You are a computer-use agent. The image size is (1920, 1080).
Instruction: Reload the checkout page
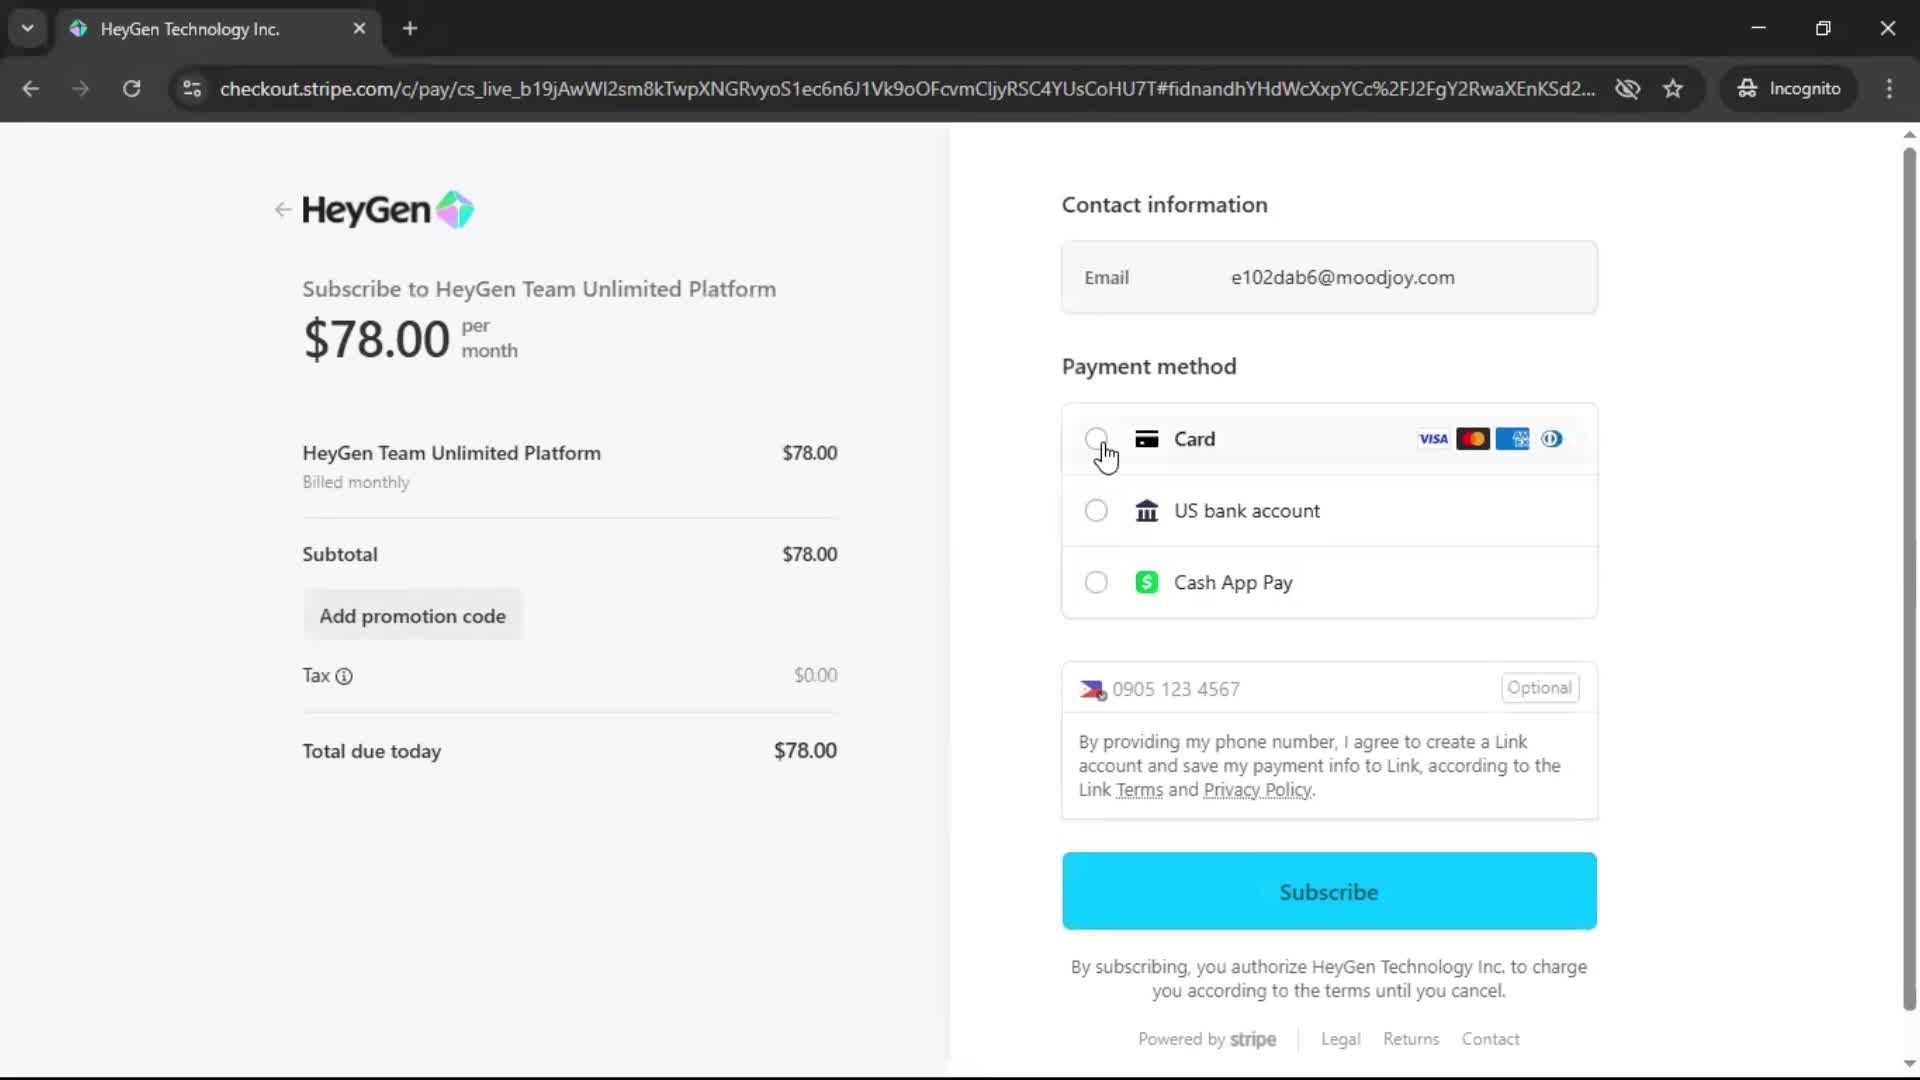click(x=131, y=88)
